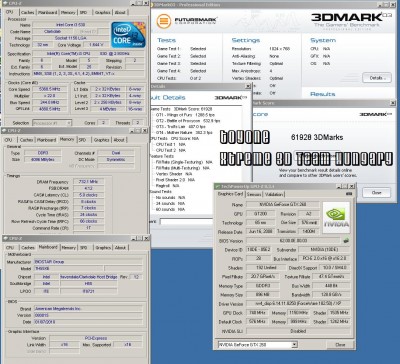Click the GPU-Z title bar app icon
This screenshot has width=400, height=364.
click(x=217, y=186)
